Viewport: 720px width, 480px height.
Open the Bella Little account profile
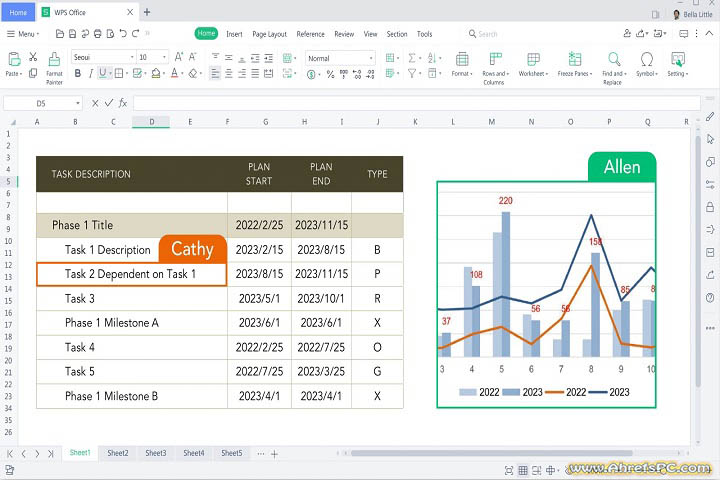692,14
